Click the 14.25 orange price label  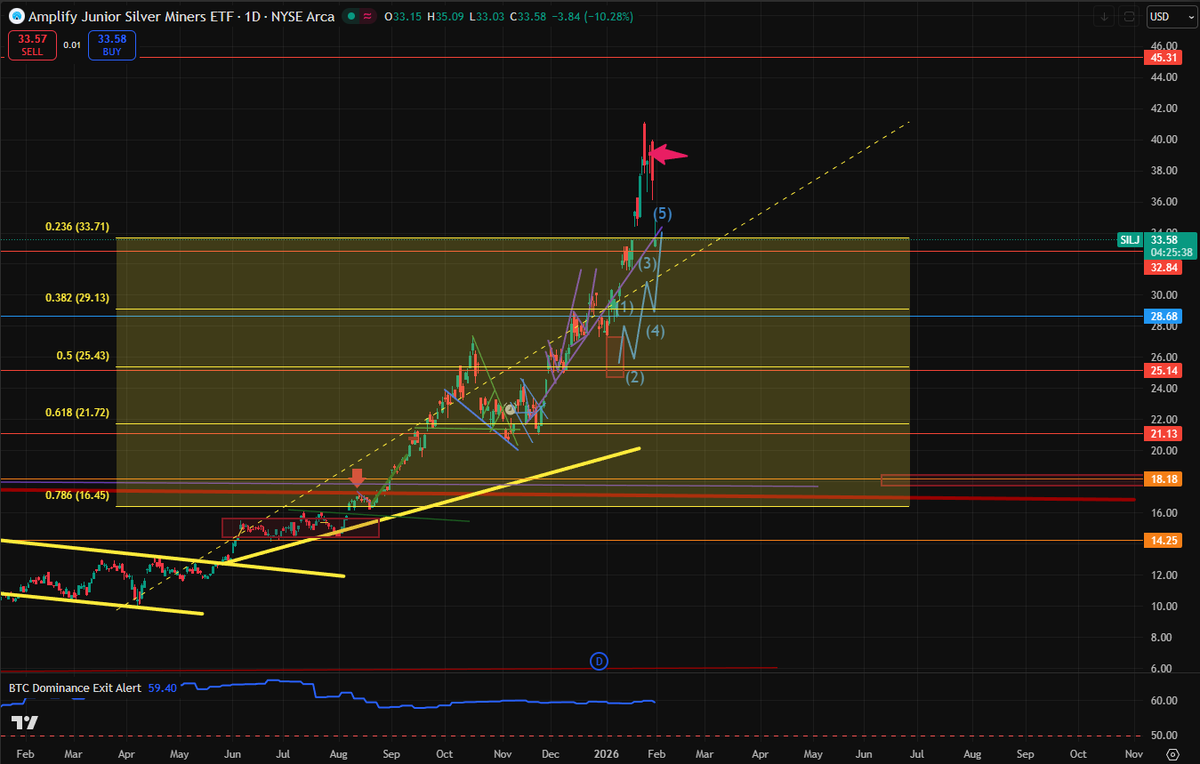[x=1163, y=541]
